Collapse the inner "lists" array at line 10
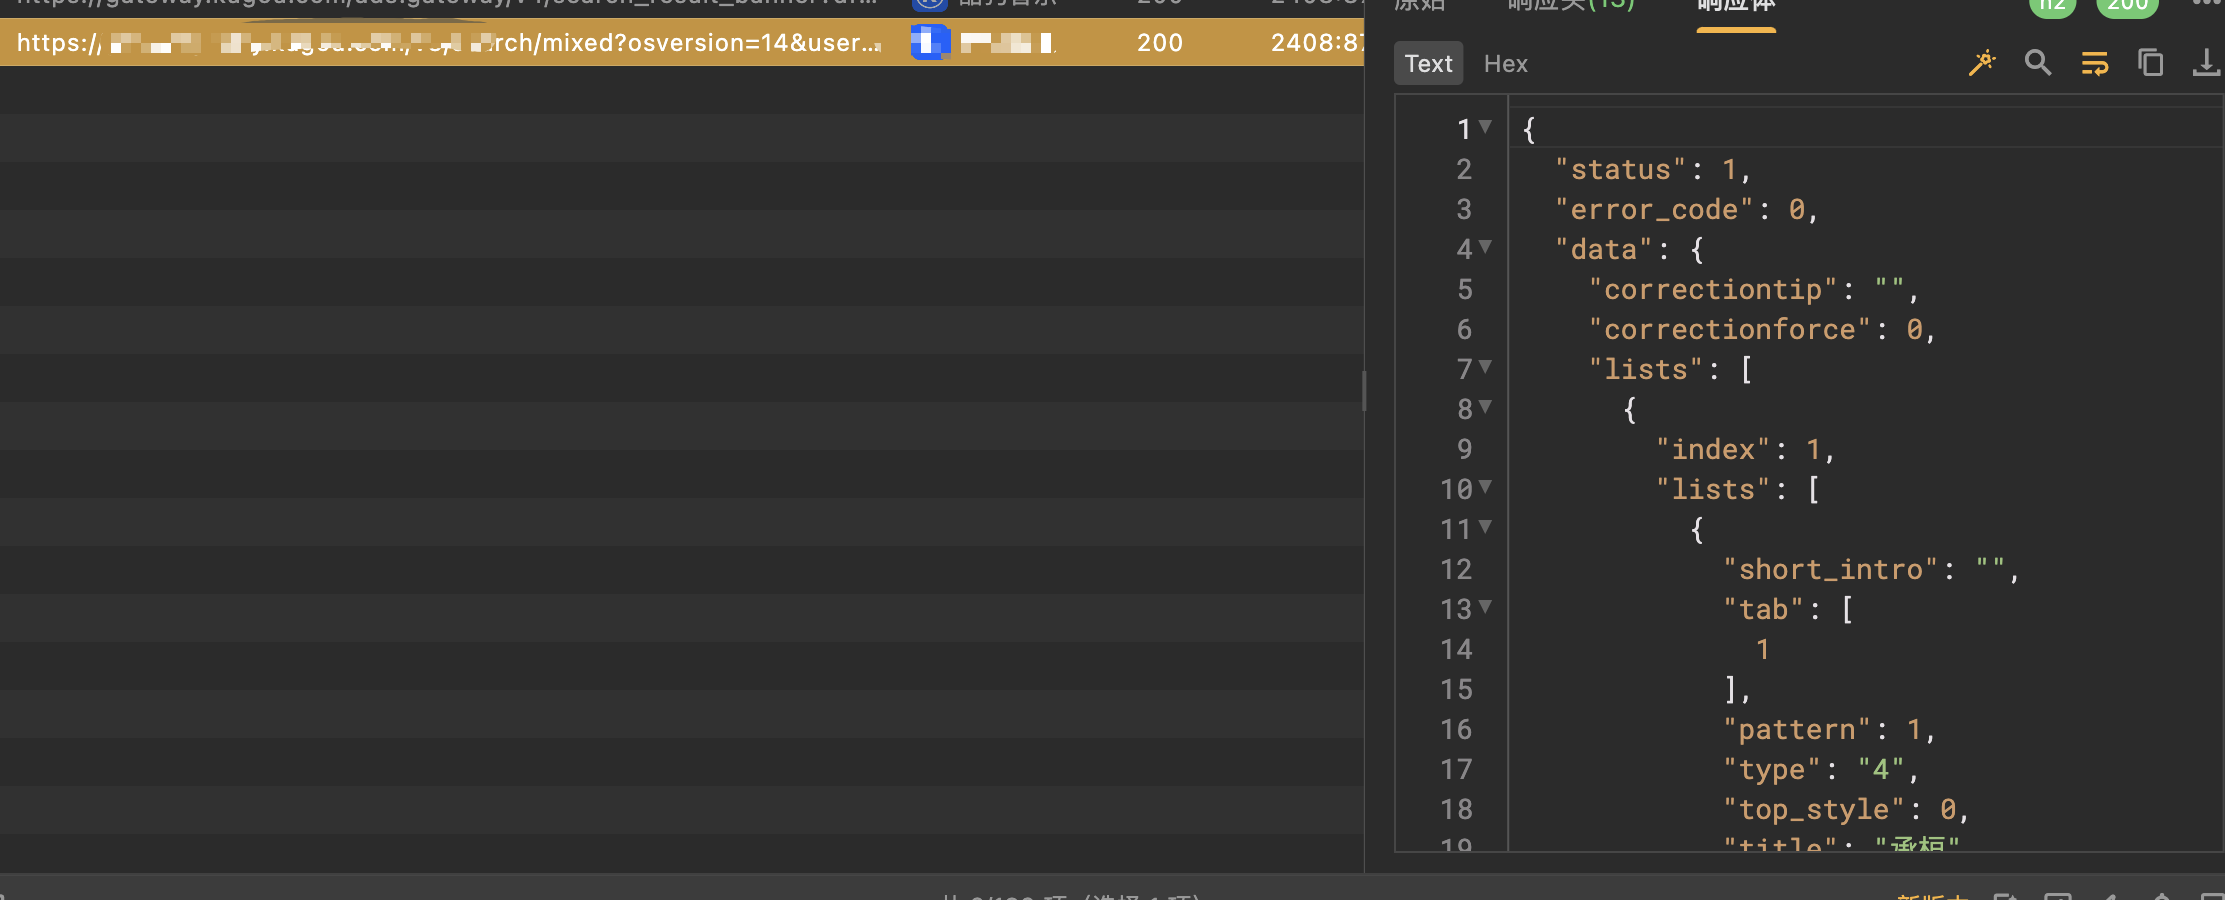This screenshot has width=2225, height=900. [x=1485, y=487]
